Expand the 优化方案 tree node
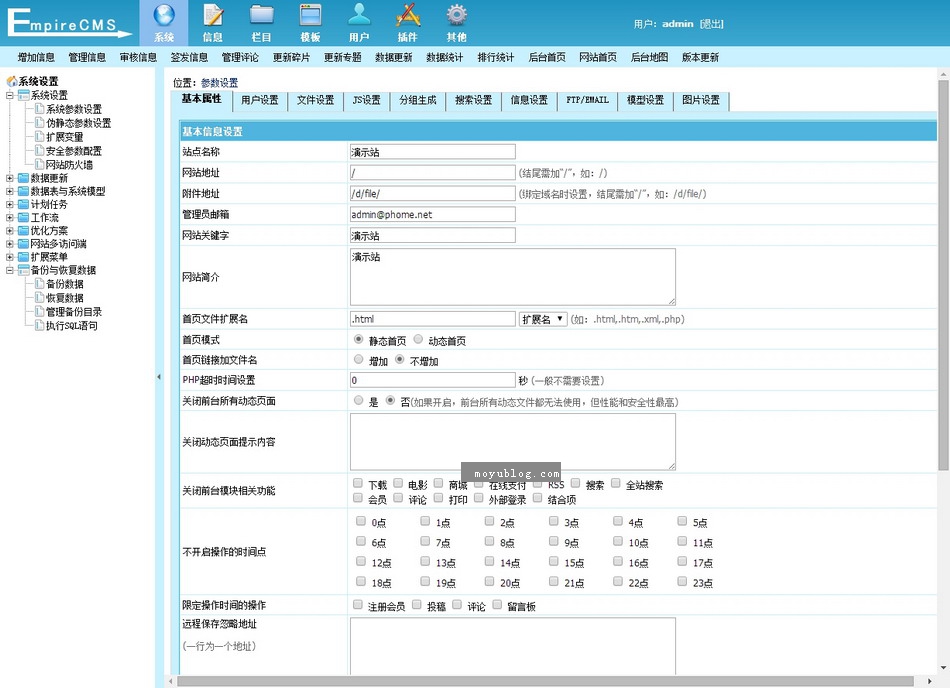950x688 pixels. click(x=10, y=231)
